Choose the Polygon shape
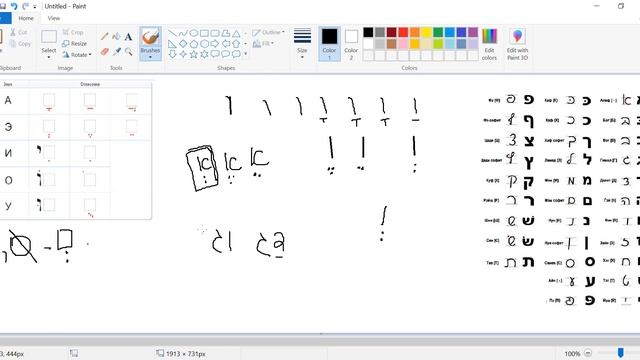Image resolution: width=640 pixels, height=360 pixels. (x=226, y=33)
